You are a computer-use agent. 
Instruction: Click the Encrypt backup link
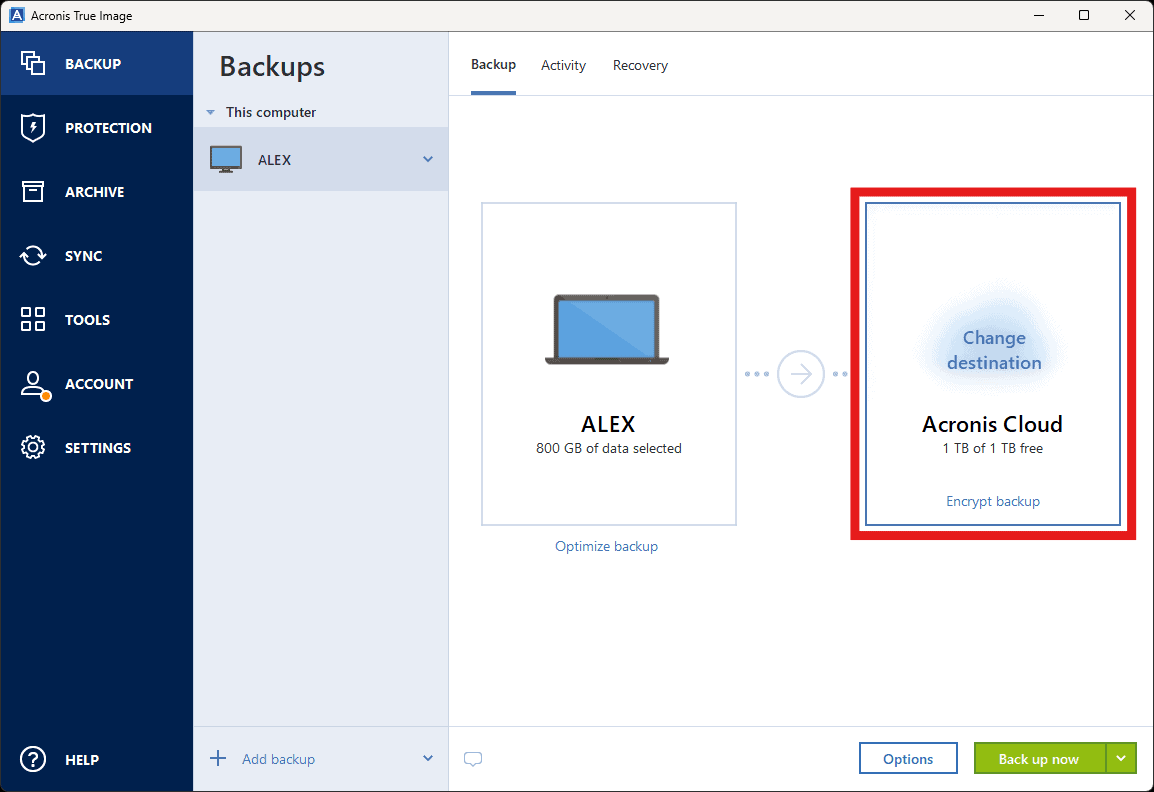[x=993, y=501]
